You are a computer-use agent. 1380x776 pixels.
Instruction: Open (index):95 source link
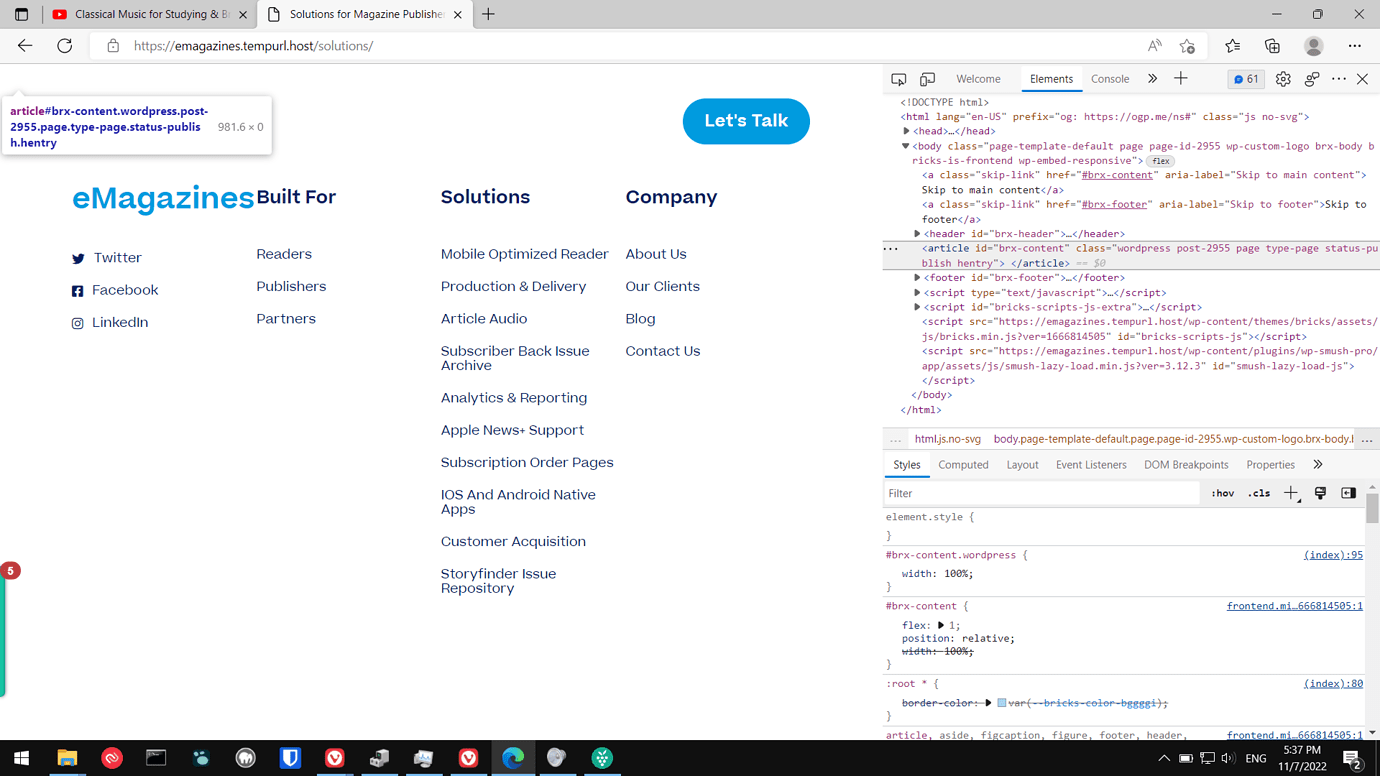[x=1333, y=555]
